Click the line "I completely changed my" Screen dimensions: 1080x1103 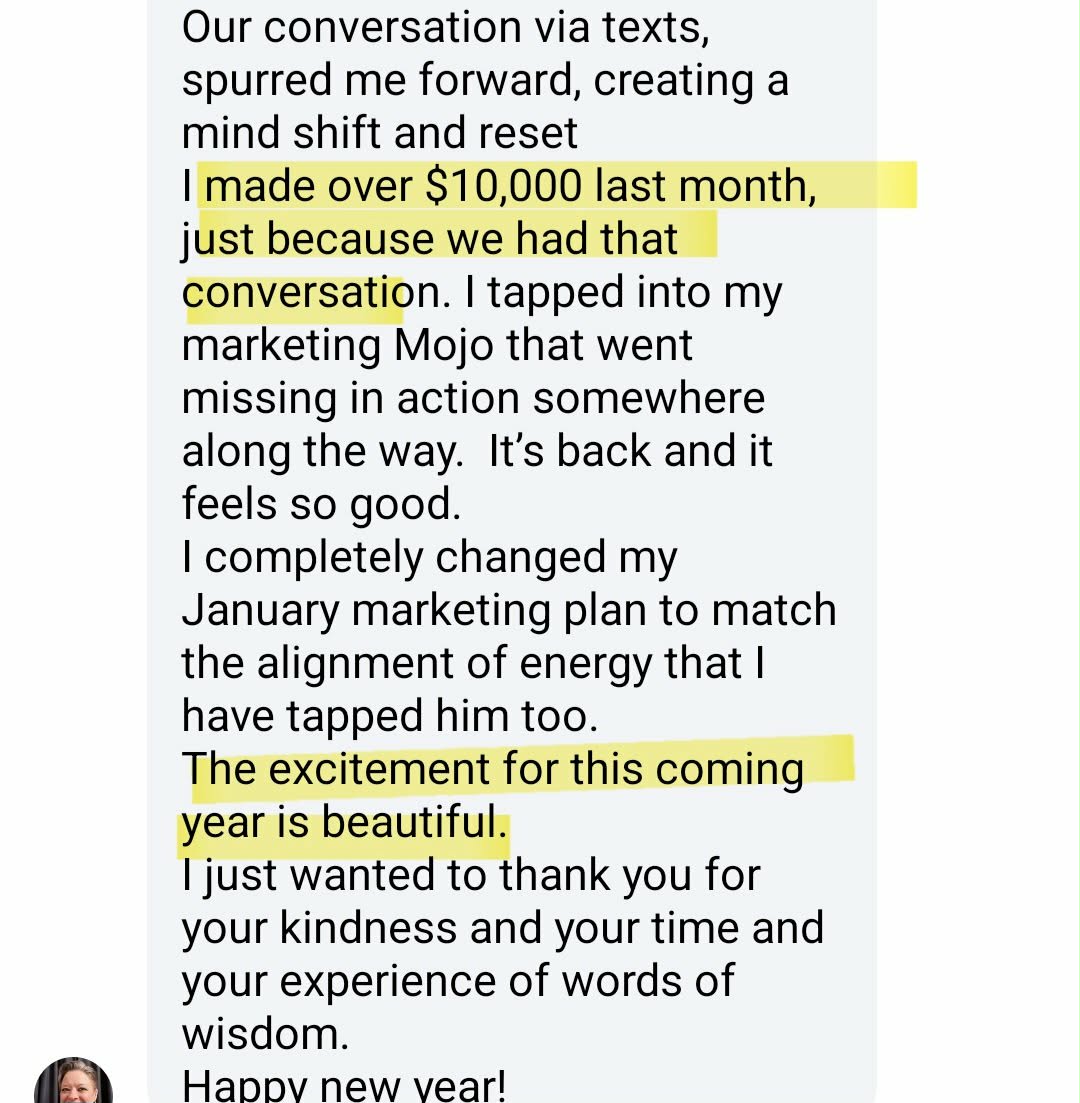[429, 557]
